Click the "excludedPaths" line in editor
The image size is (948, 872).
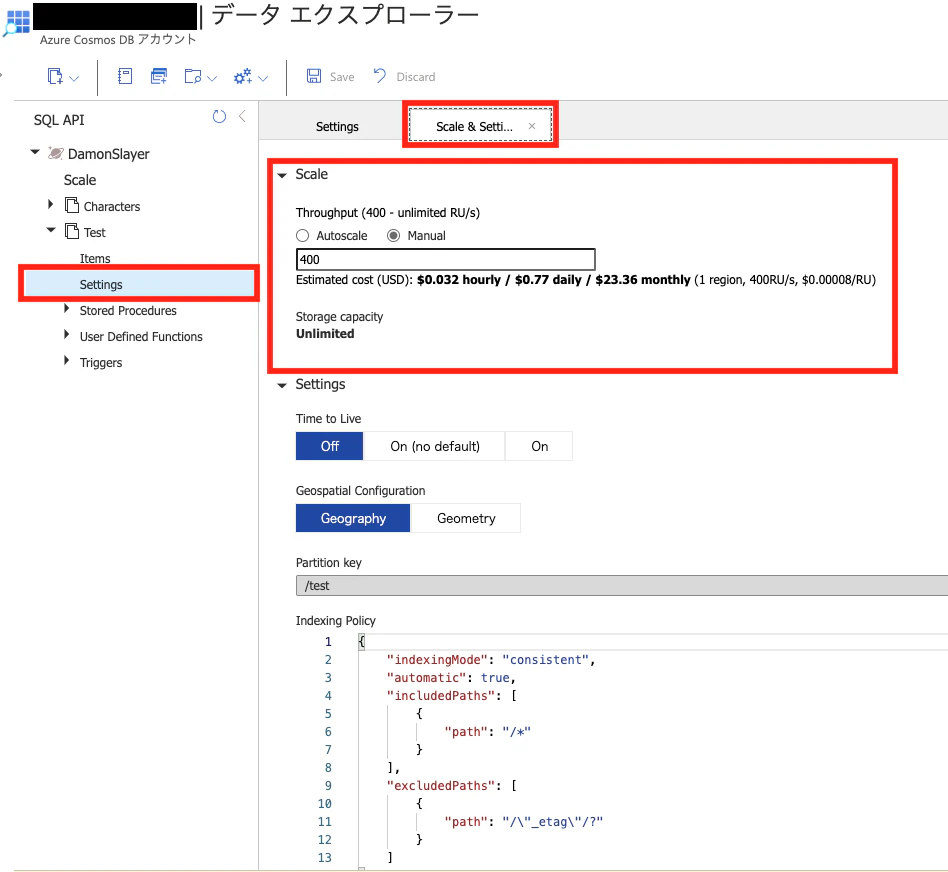(452, 786)
